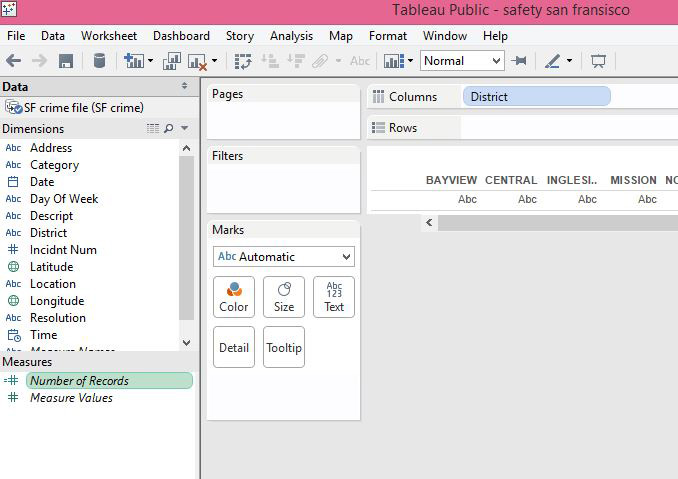Click the view's horizontal scroll left arrow
The width and height of the screenshot is (678, 479).
coord(429,223)
